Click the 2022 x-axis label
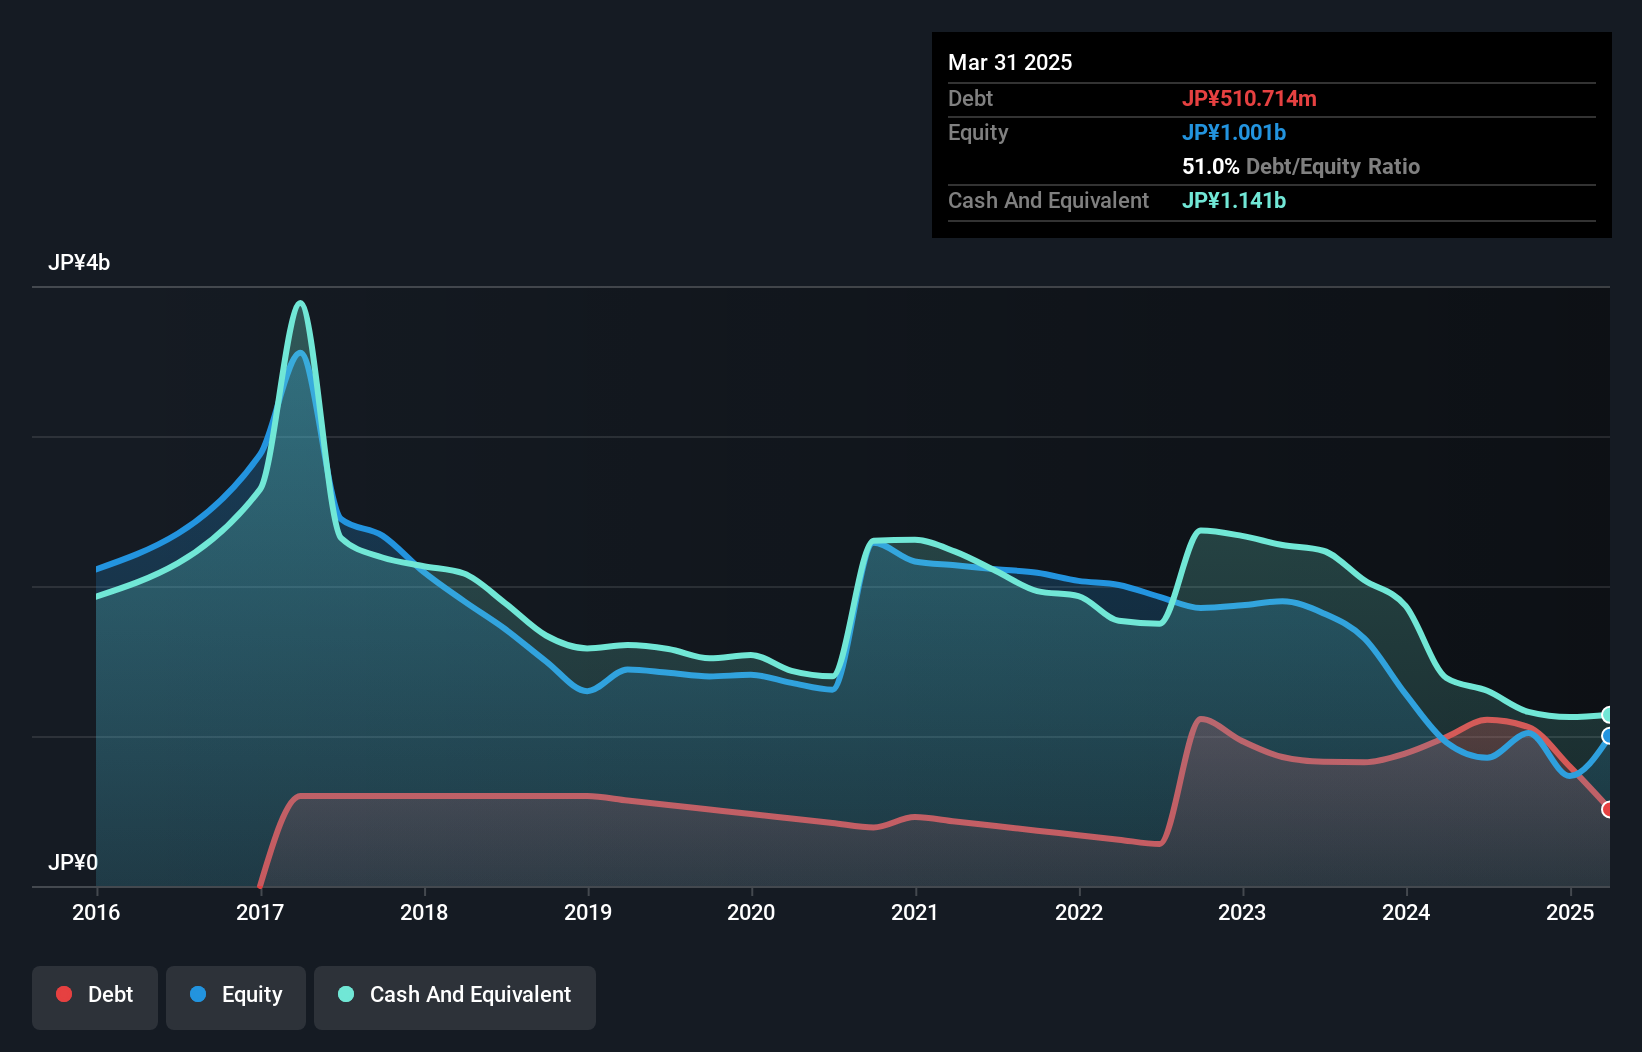 (1079, 912)
